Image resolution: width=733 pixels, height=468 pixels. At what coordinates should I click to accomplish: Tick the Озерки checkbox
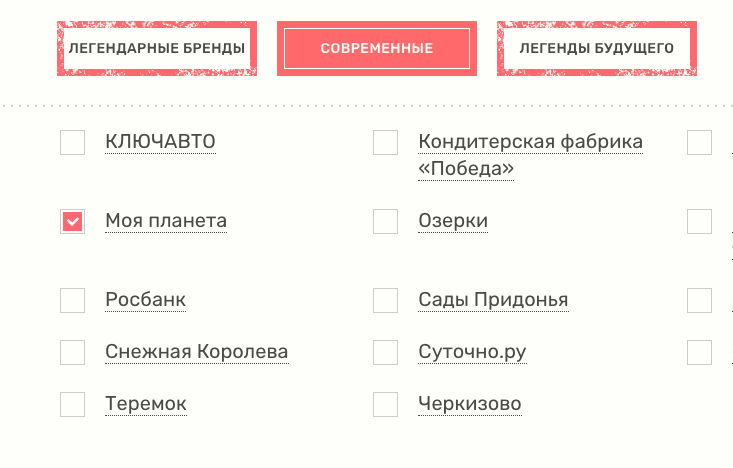point(385,222)
